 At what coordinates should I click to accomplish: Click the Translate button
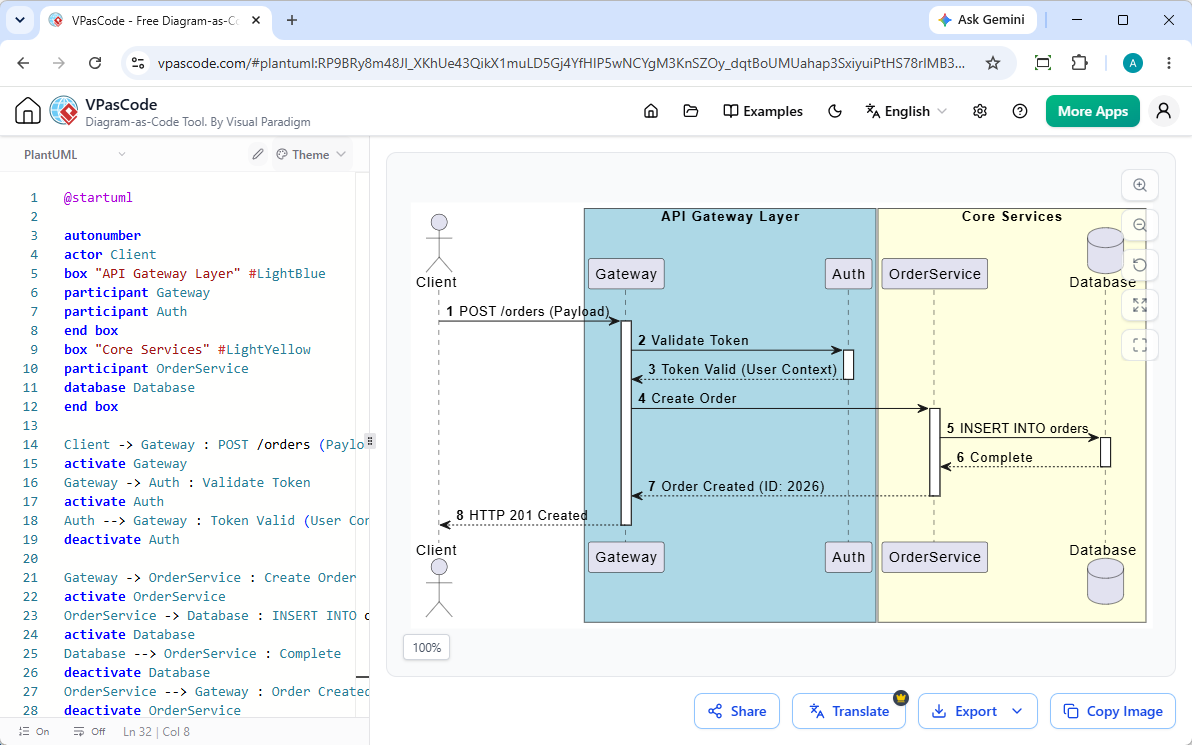coord(848,712)
